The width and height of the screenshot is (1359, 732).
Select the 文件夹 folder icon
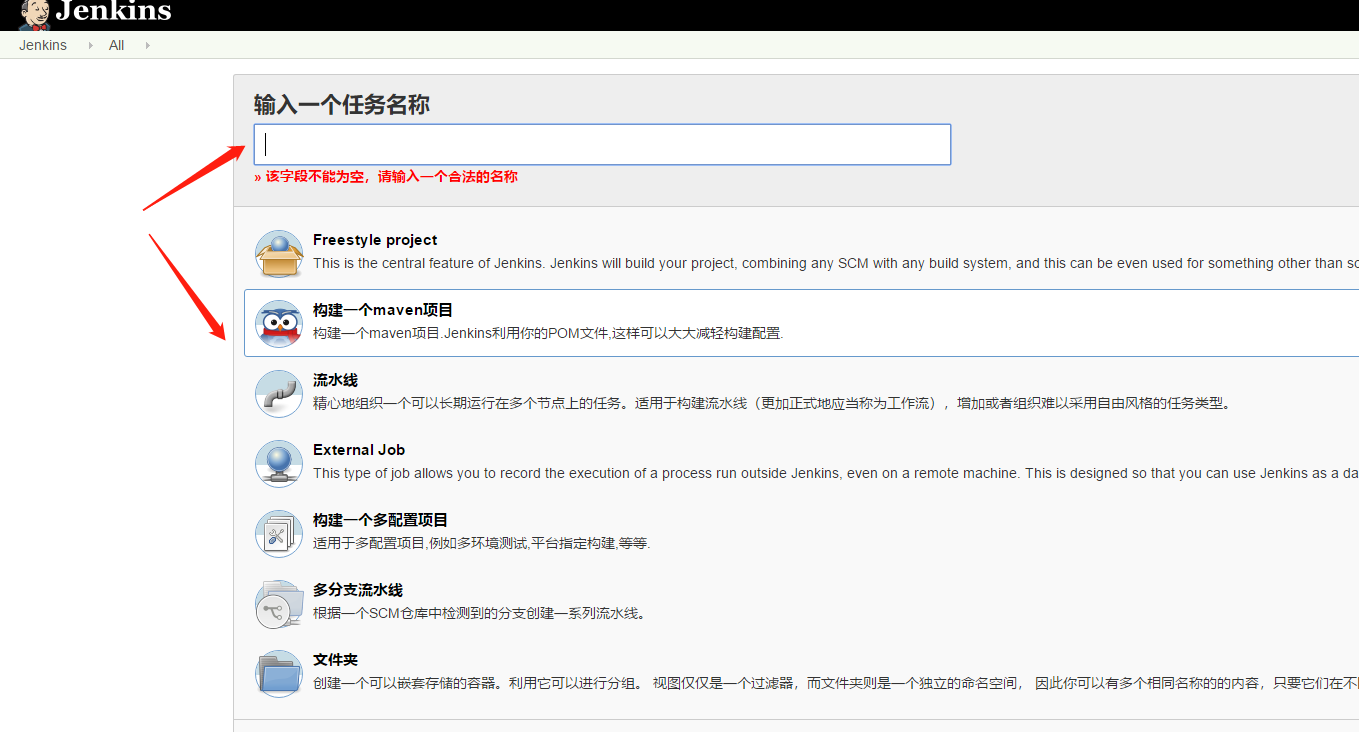point(279,674)
